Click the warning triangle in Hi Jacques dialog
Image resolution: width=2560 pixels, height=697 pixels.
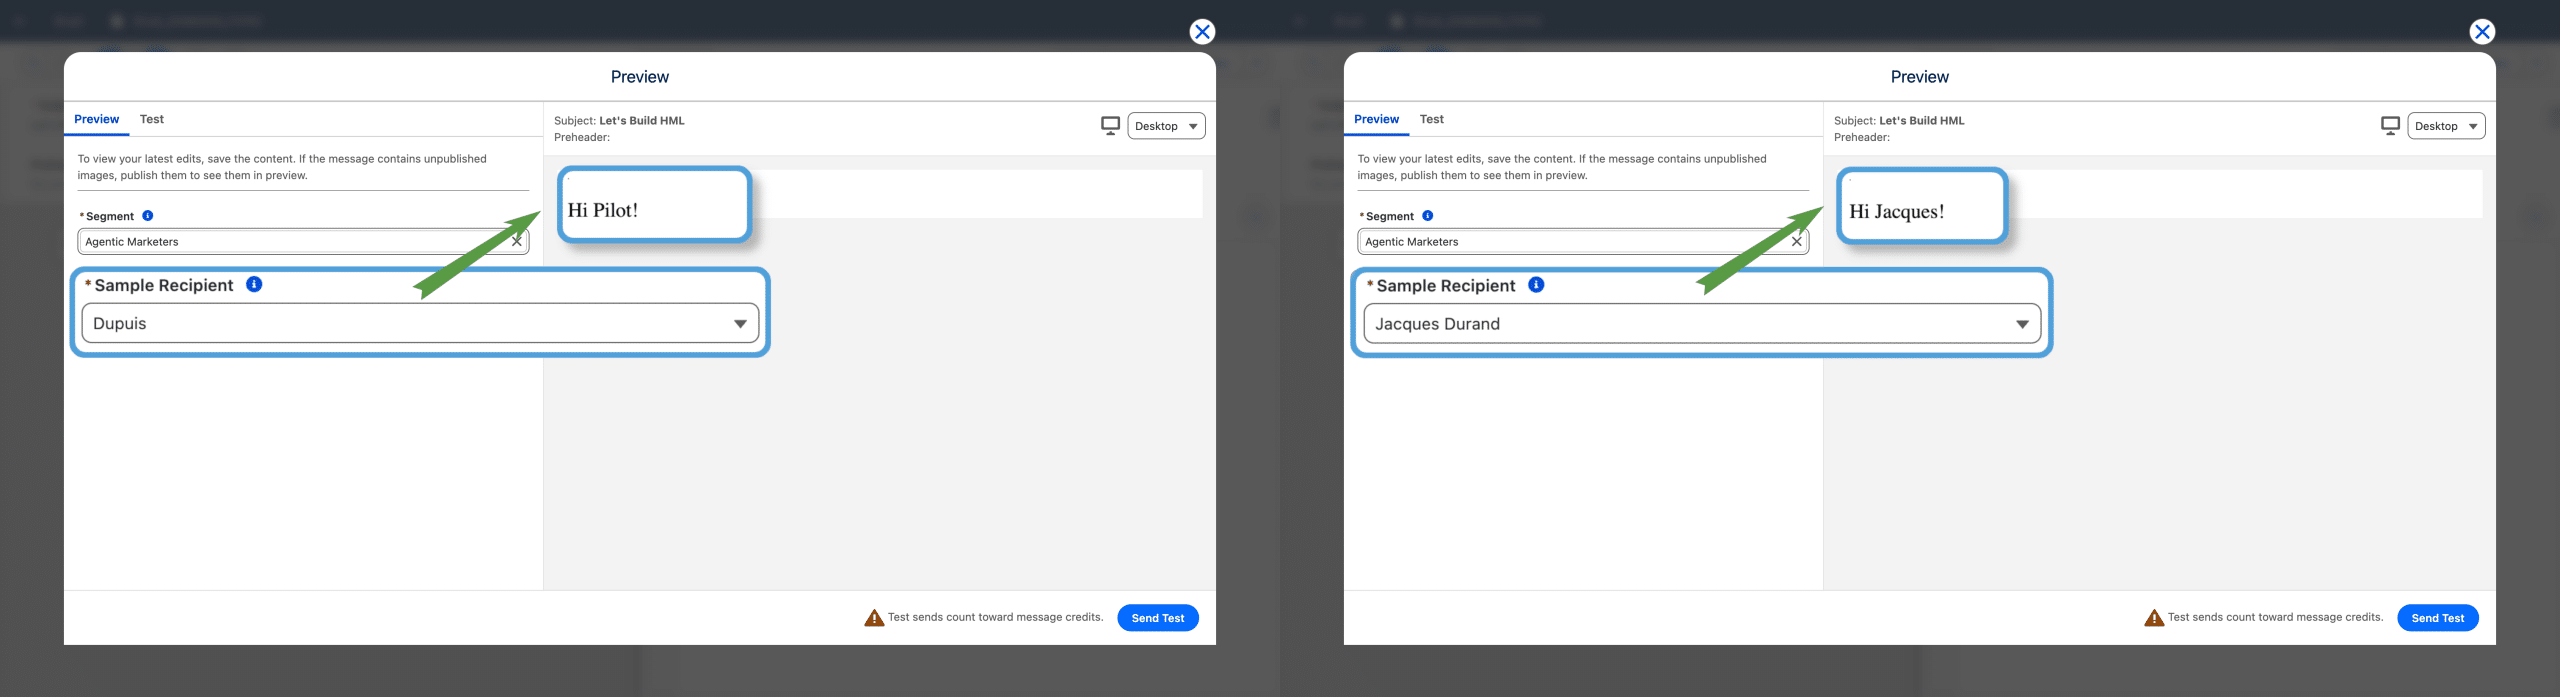point(2154,618)
